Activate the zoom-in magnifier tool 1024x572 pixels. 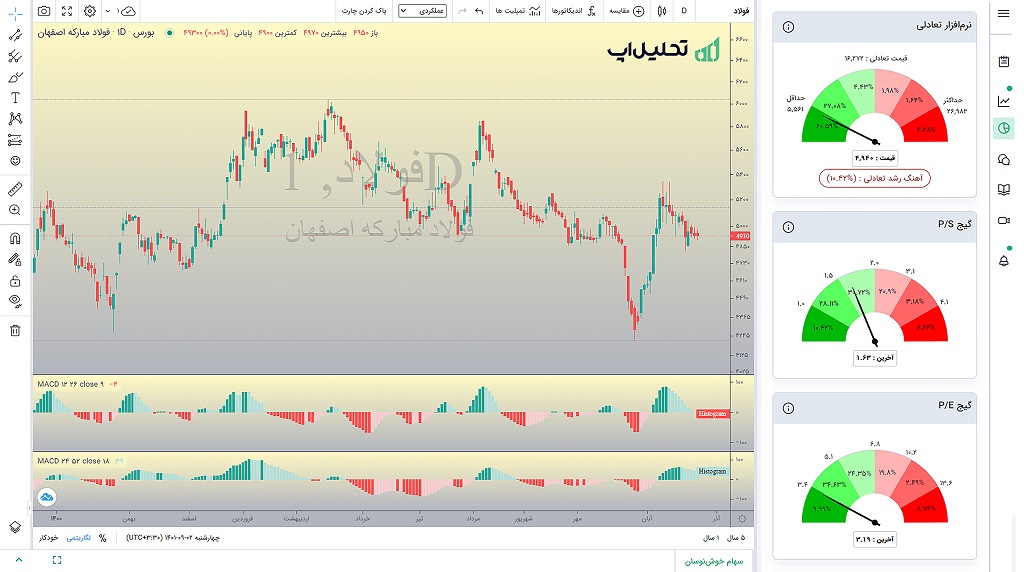tap(15, 210)
